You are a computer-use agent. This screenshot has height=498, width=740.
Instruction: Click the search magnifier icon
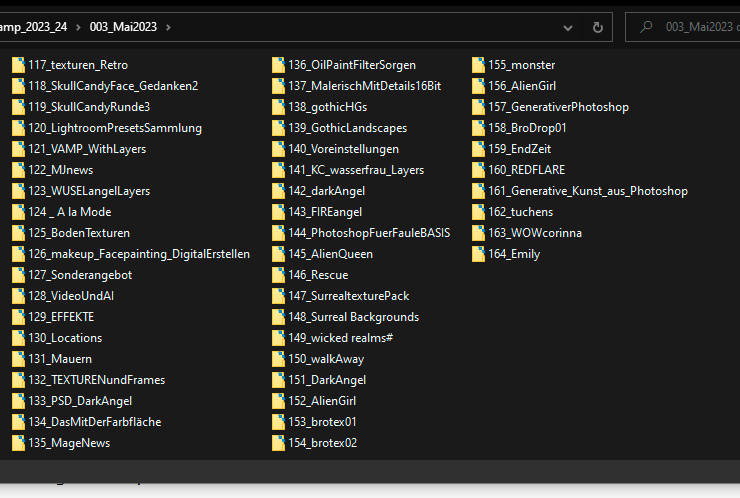tap(647, 27)
